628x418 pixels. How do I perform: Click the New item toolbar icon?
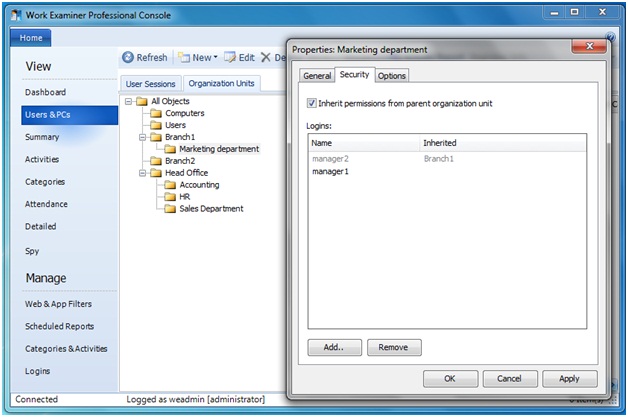(x=184, y=58)
